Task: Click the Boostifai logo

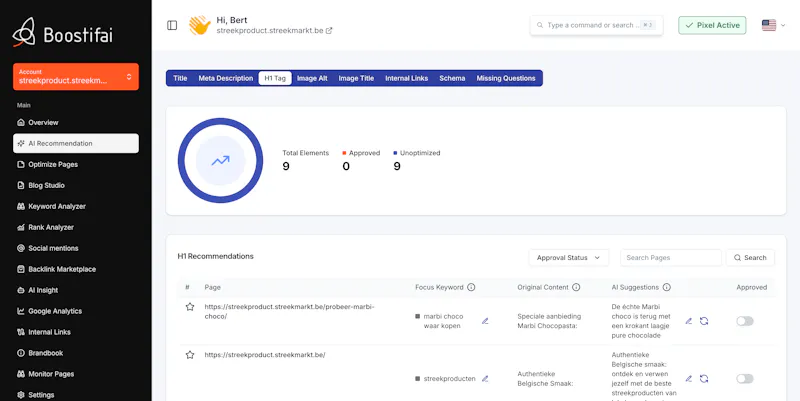Action: coord(63,35)
